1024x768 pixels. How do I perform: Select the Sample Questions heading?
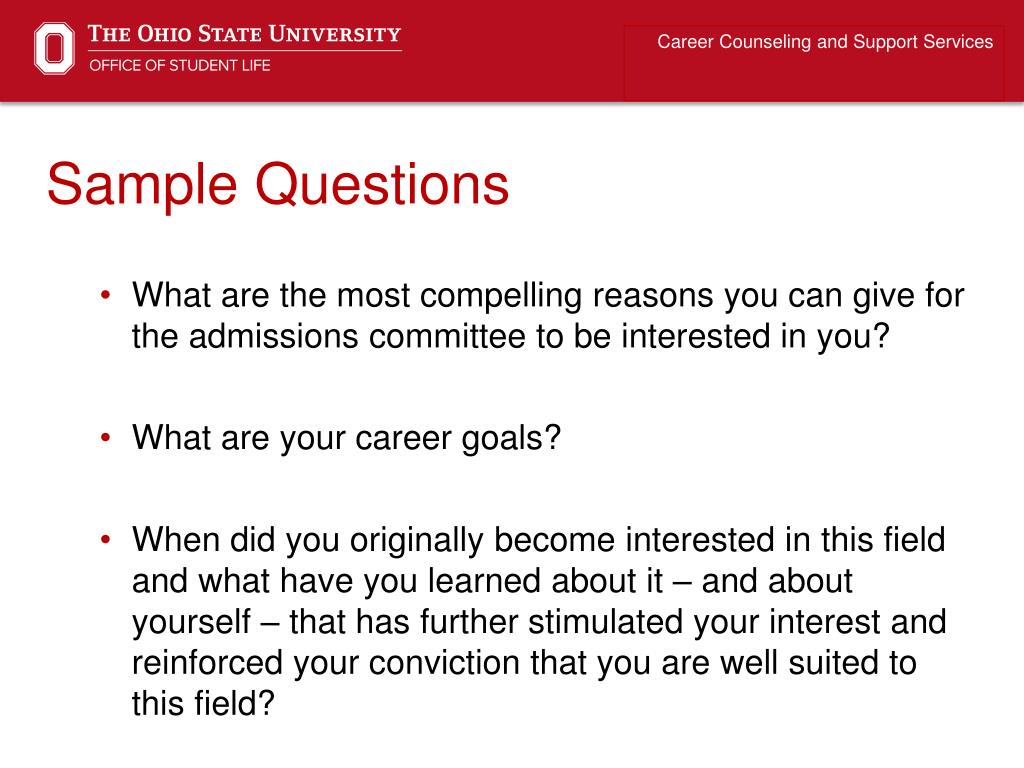coord(278,185)
